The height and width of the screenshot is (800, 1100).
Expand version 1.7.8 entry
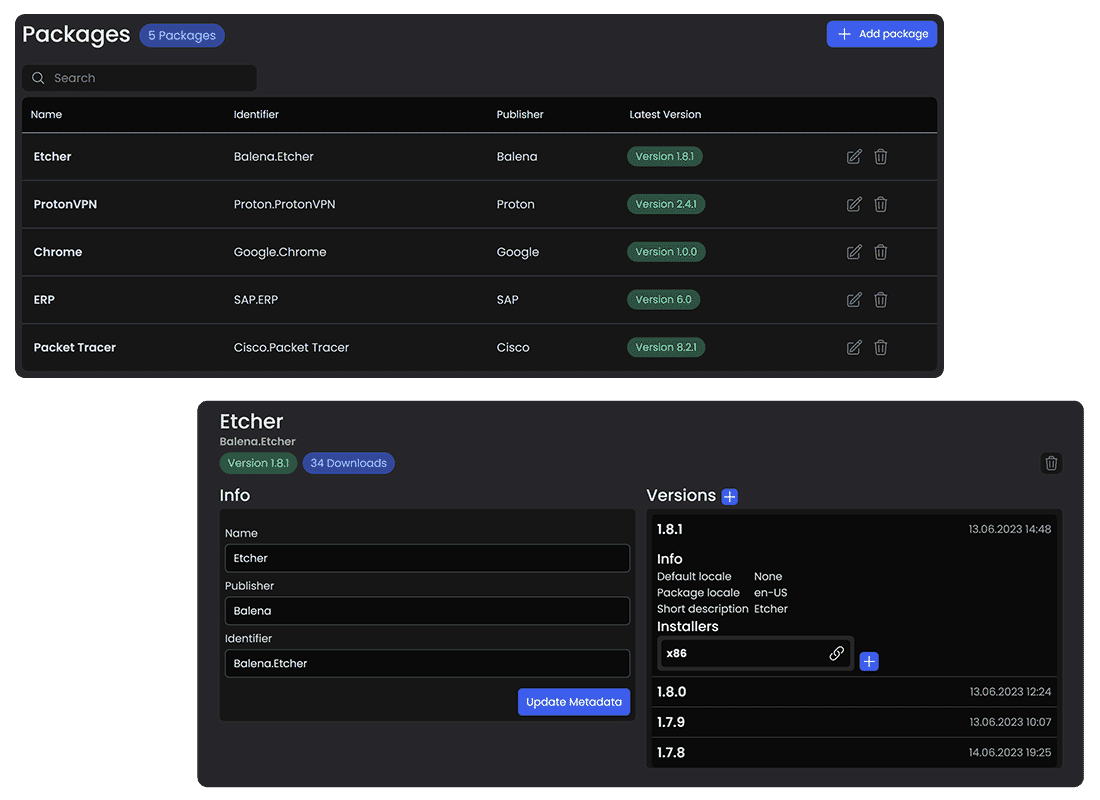tap(853, 753)
